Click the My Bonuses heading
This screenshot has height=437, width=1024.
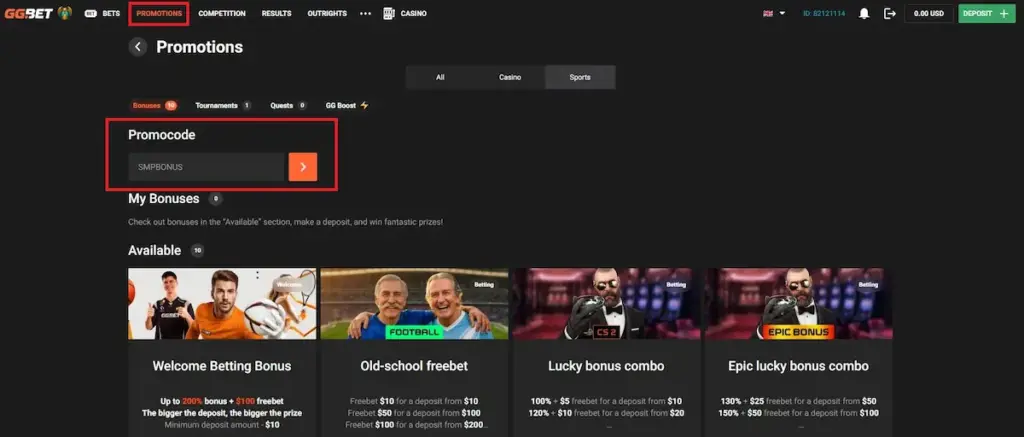coord(163,199)
